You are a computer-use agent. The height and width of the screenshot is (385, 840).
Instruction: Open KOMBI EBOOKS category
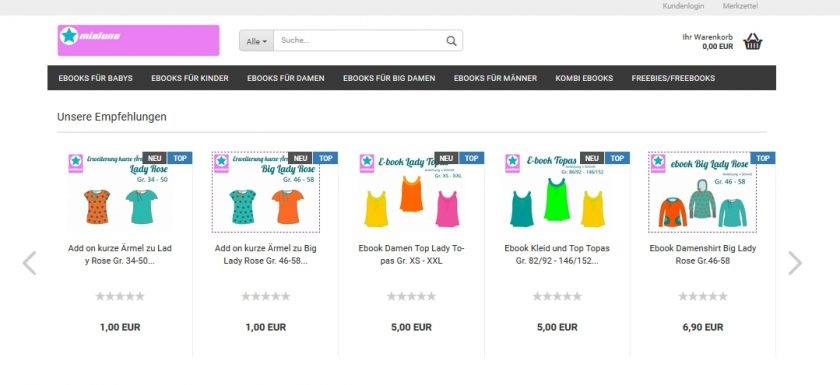[x=584, y=78]
